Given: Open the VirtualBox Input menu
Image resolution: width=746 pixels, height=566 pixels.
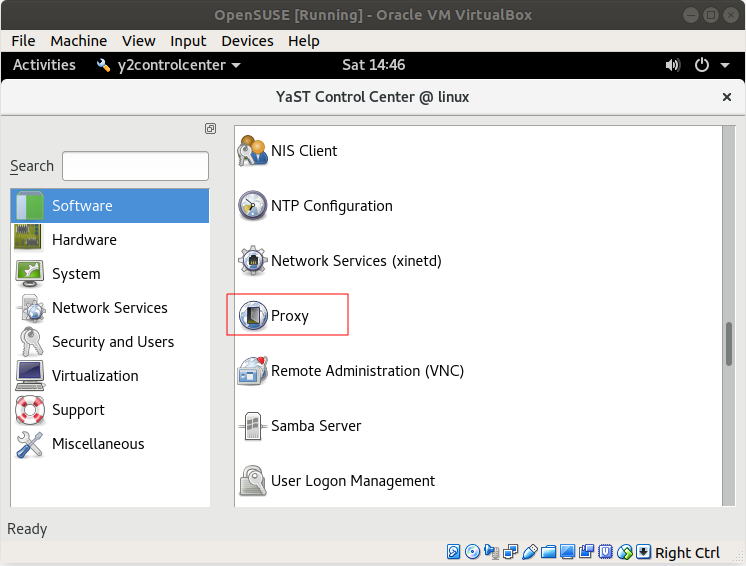Looking at the screenshot, I should [188, 41].
